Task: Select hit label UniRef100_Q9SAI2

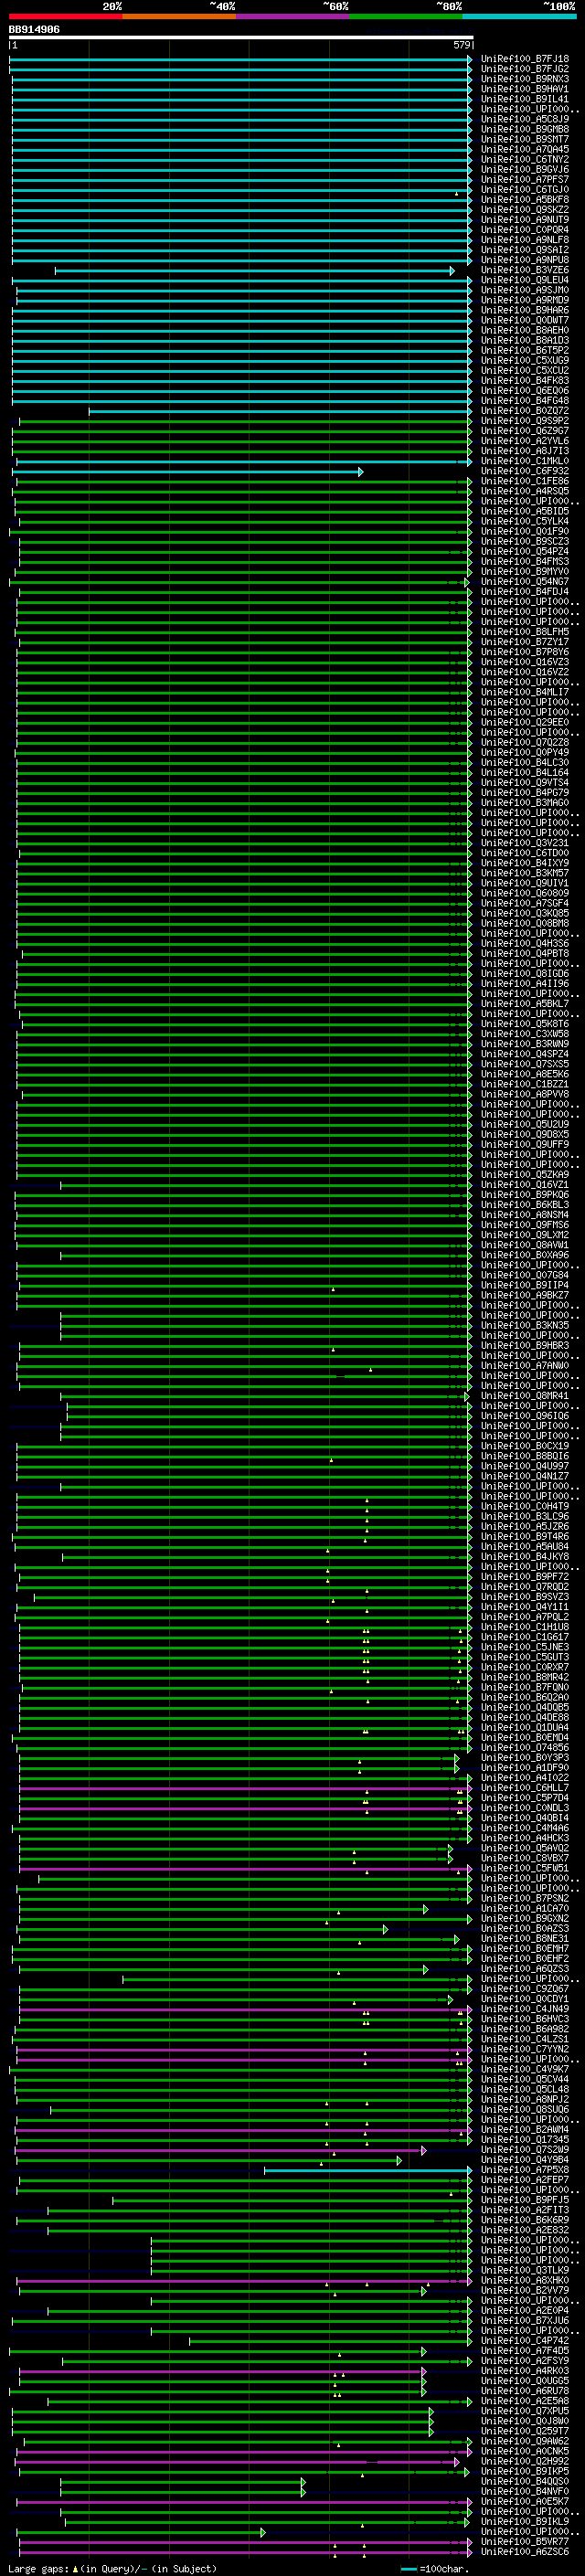Action: pyautogui.click(x=524, y=251)
